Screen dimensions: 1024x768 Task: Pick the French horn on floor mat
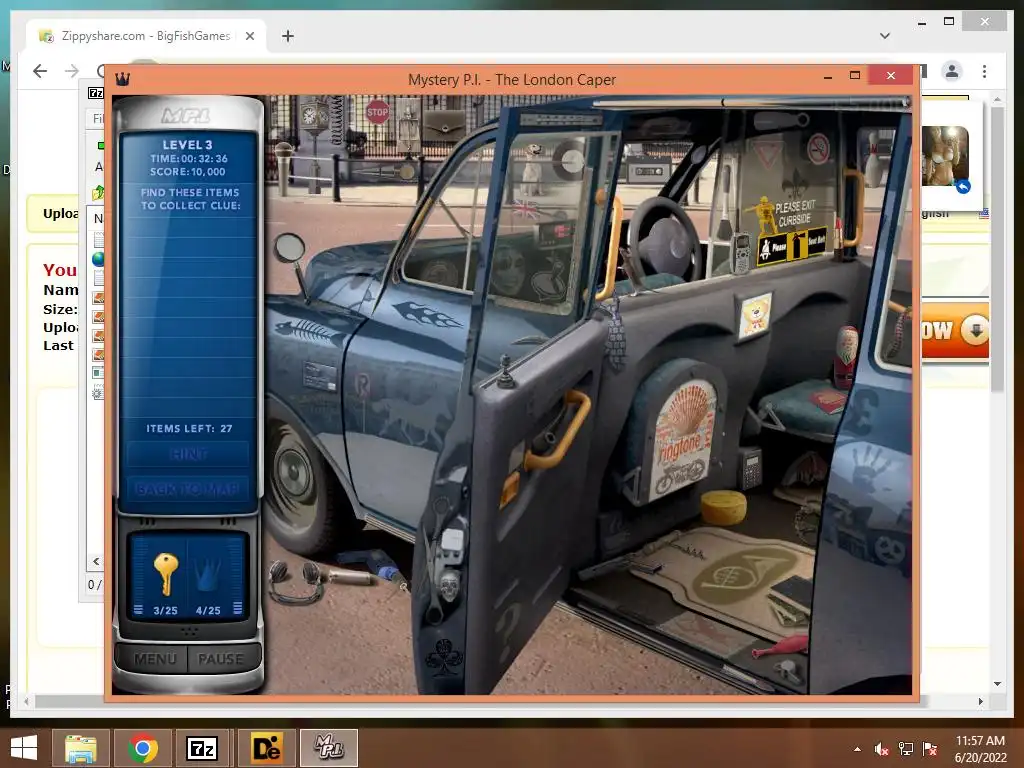tap(737, 574)
